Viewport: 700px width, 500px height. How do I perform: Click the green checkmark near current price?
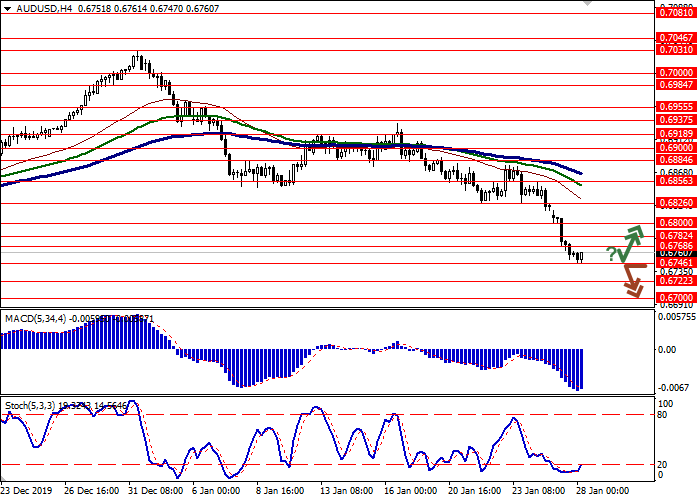pyautogui.click(x=622, y=252)
